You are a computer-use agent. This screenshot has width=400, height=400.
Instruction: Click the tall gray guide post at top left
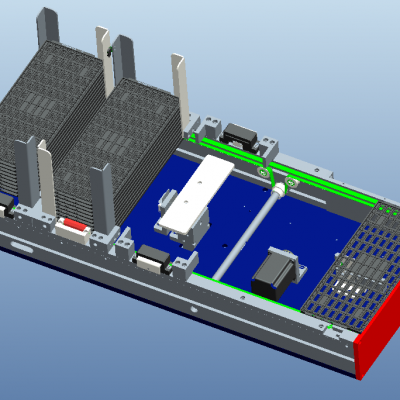(x=48, y=27)
